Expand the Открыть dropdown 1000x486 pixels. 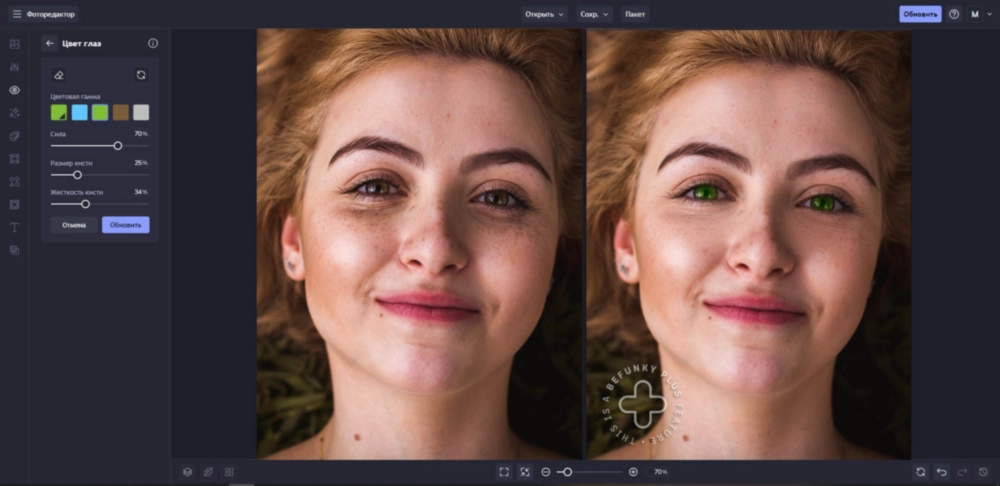[544, 14]
